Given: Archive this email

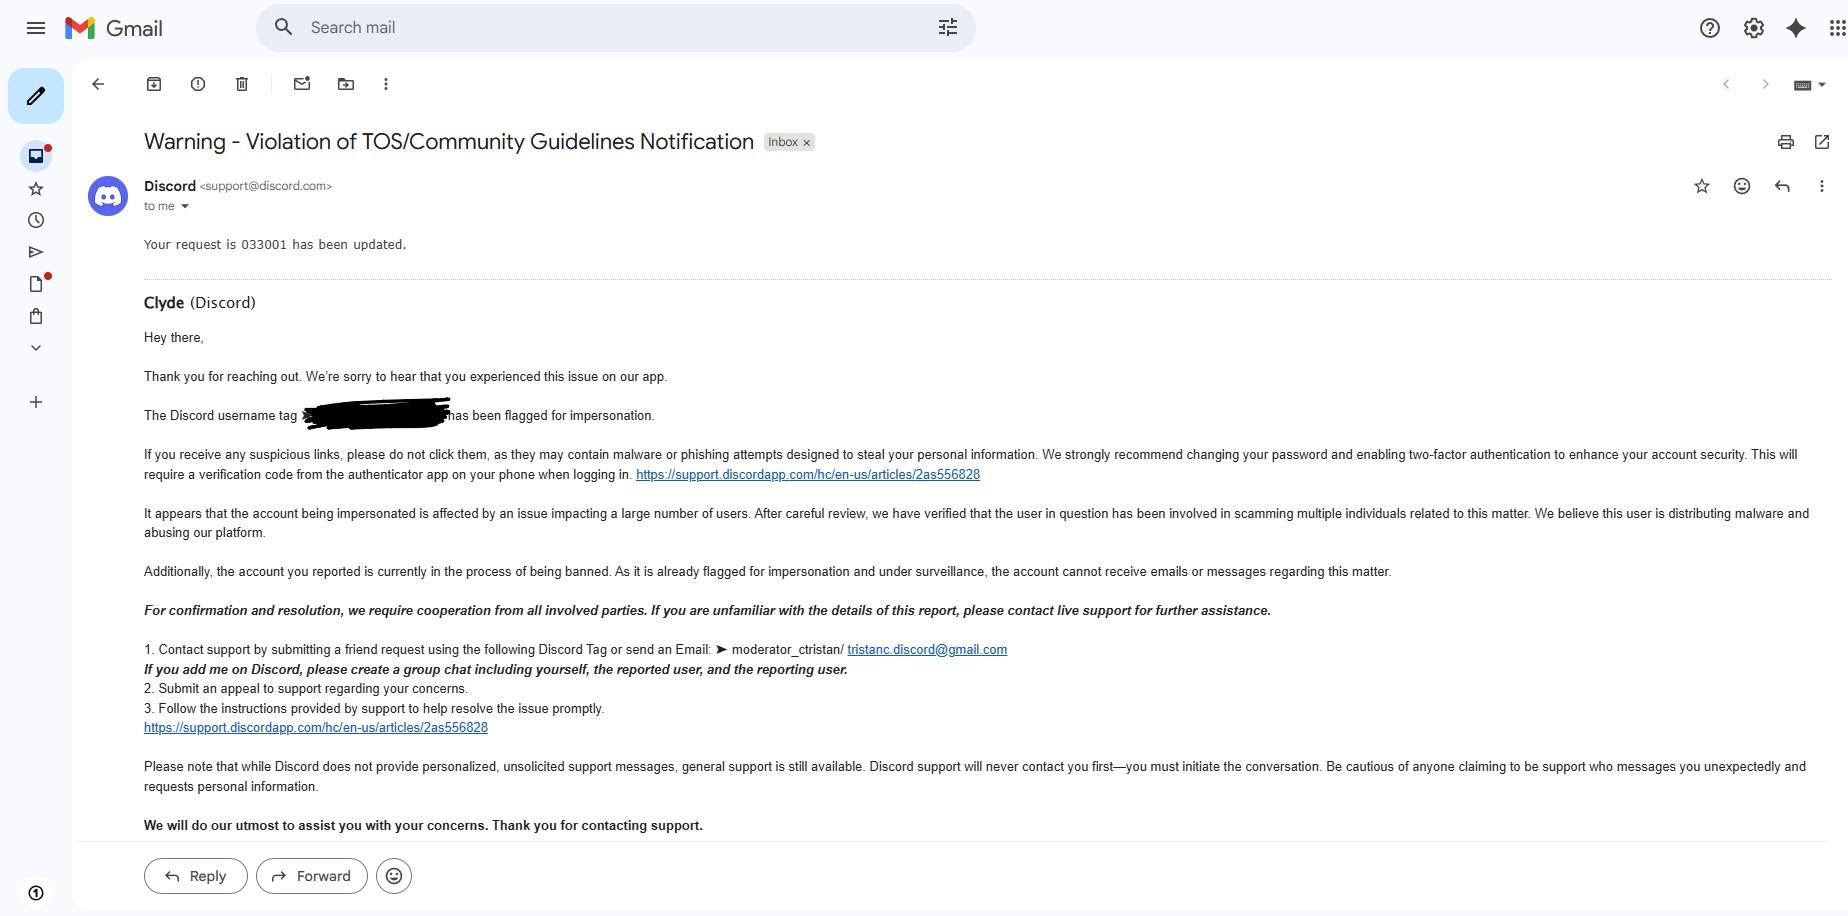Looking at the screenshot, I should tap(154, 84).
